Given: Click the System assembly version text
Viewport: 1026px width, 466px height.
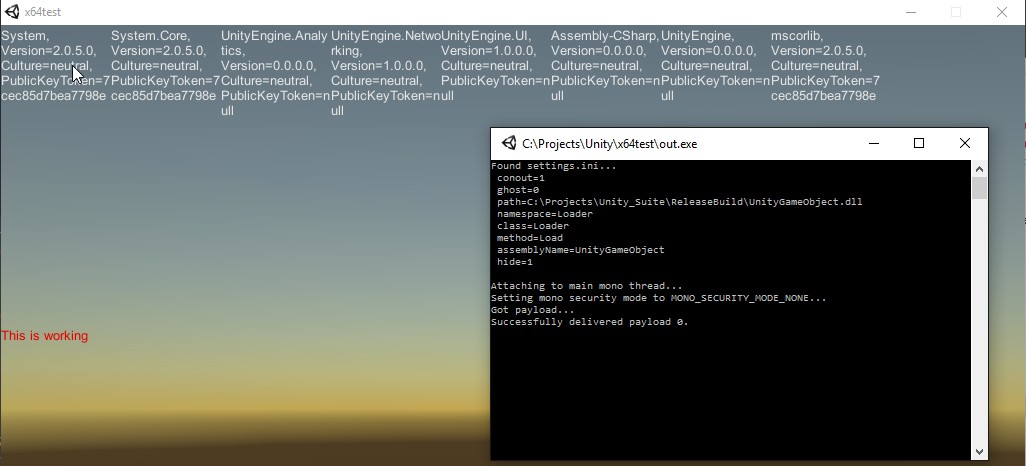Looking at the screenshot, I should pyautogui.click(x=48, y=50).
